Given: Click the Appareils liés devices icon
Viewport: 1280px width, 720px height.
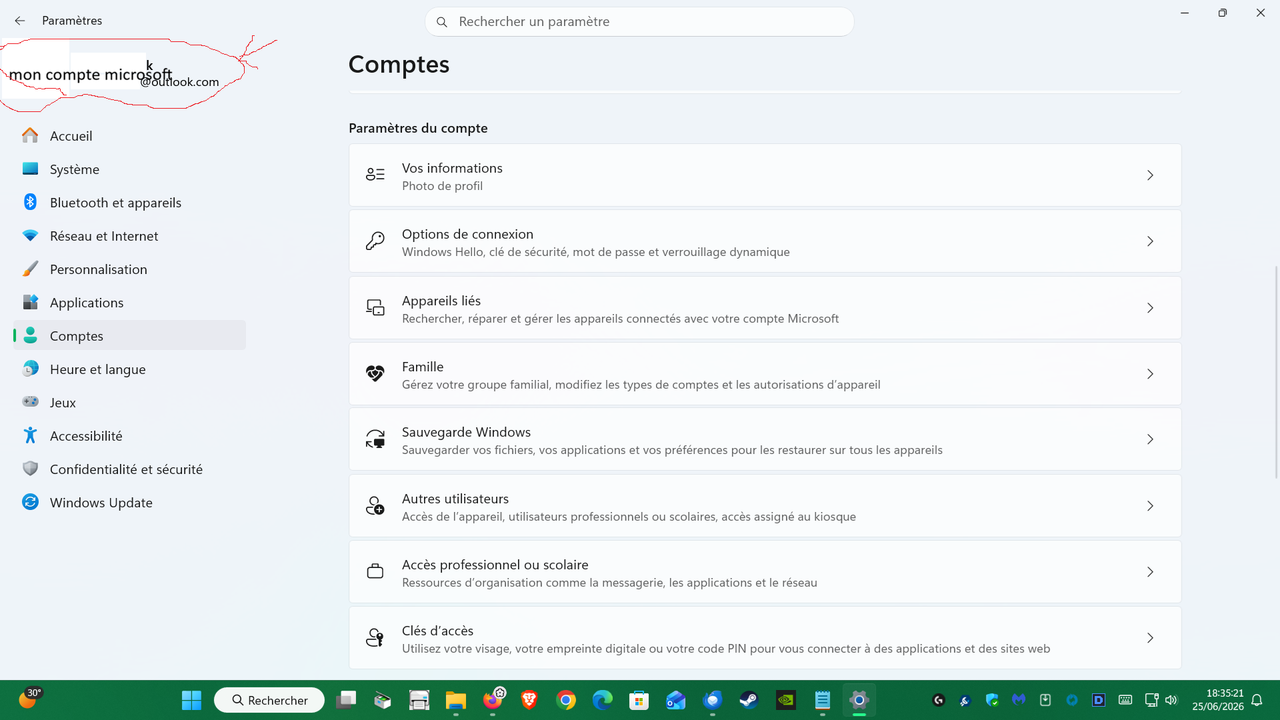Looking at the screenshot, I should point(375,308).
